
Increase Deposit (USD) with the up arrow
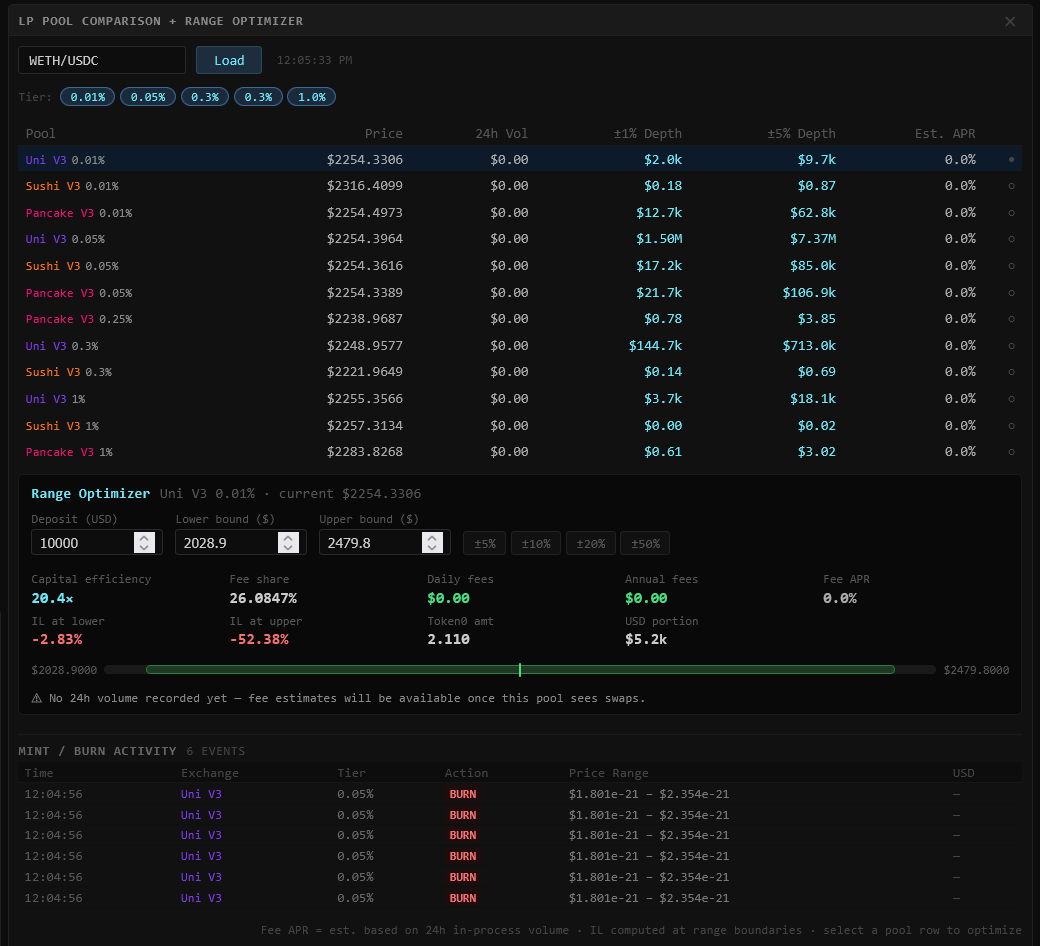[145, 537]
